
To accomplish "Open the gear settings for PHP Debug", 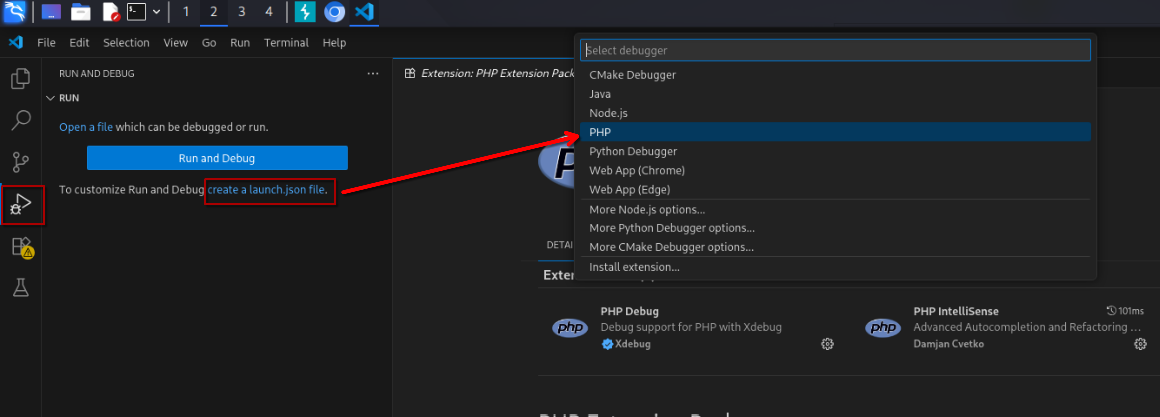I will click(827, 344).
